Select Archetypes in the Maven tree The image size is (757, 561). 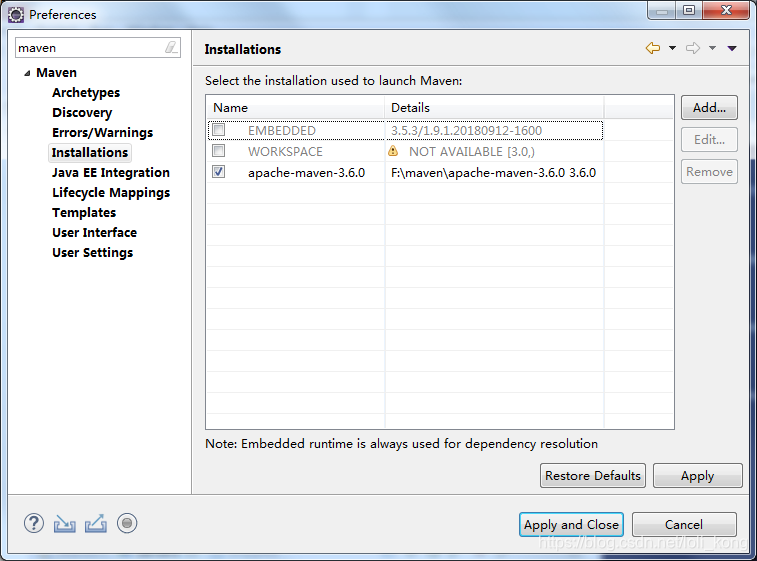click(86, 93)
